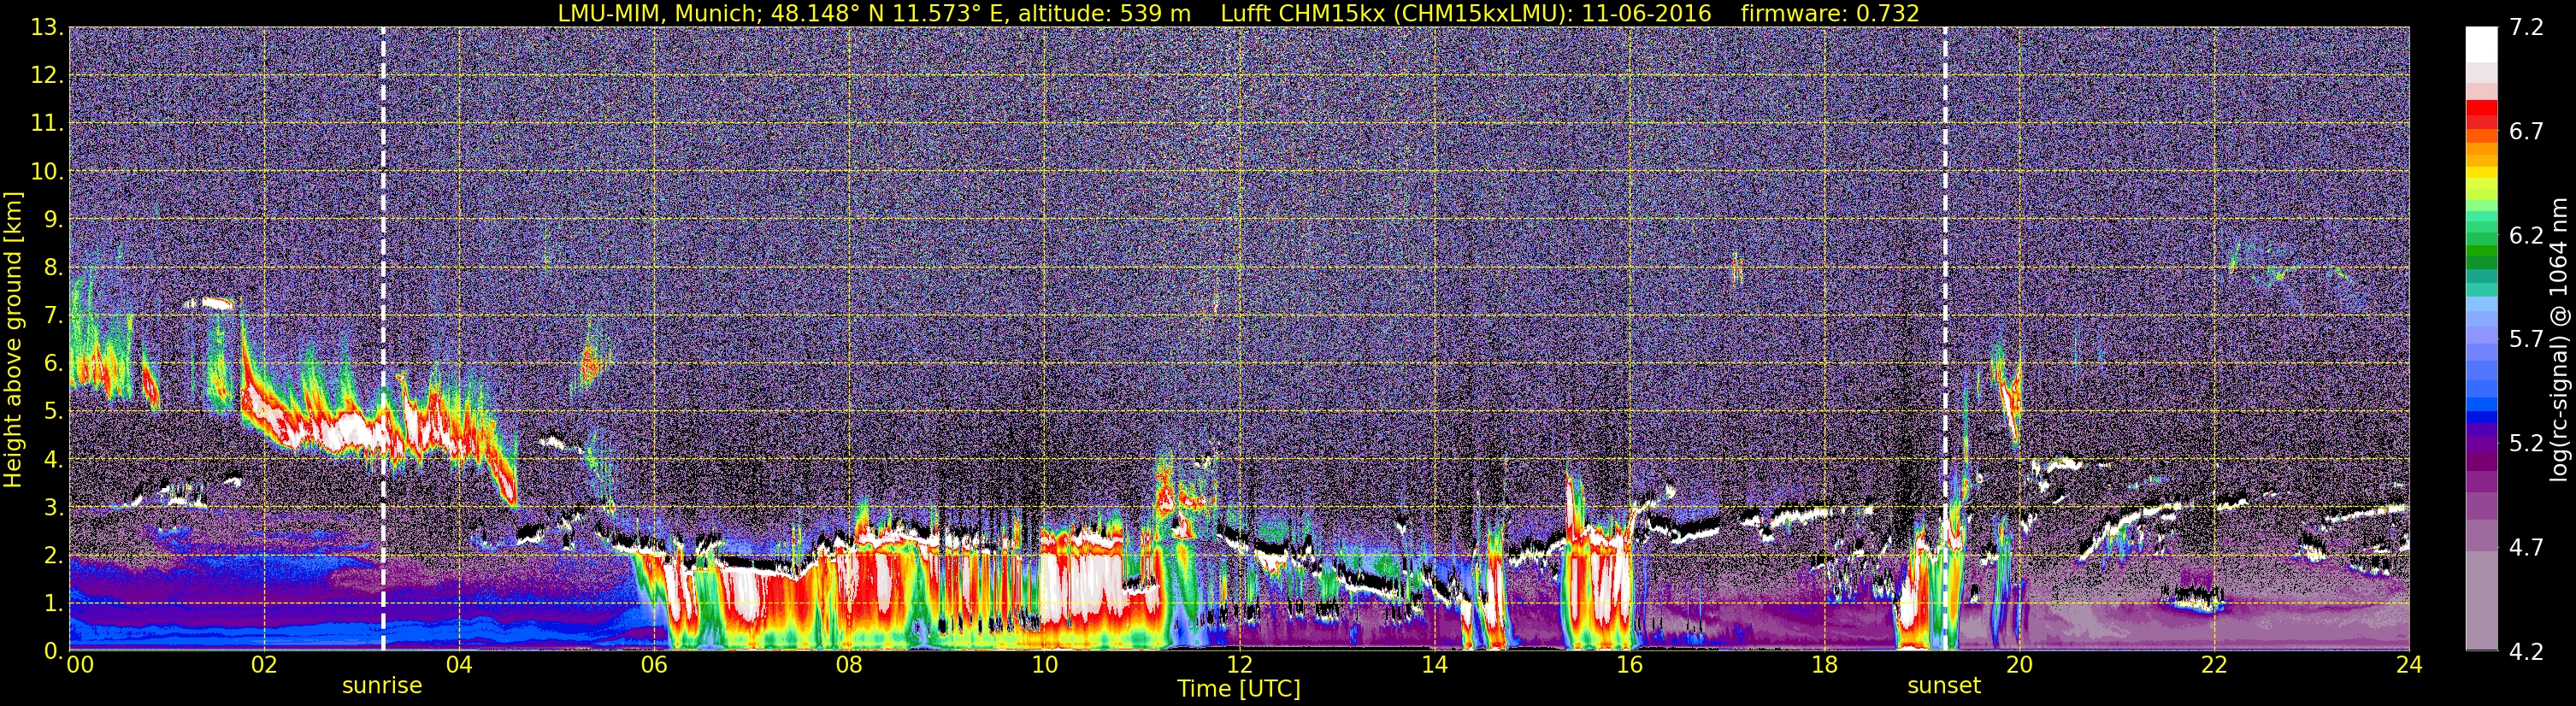Click the time axis tick label '18'
Image resolution: width=2576 pixels, height=706 pixels.
(x=1824, y=665)
